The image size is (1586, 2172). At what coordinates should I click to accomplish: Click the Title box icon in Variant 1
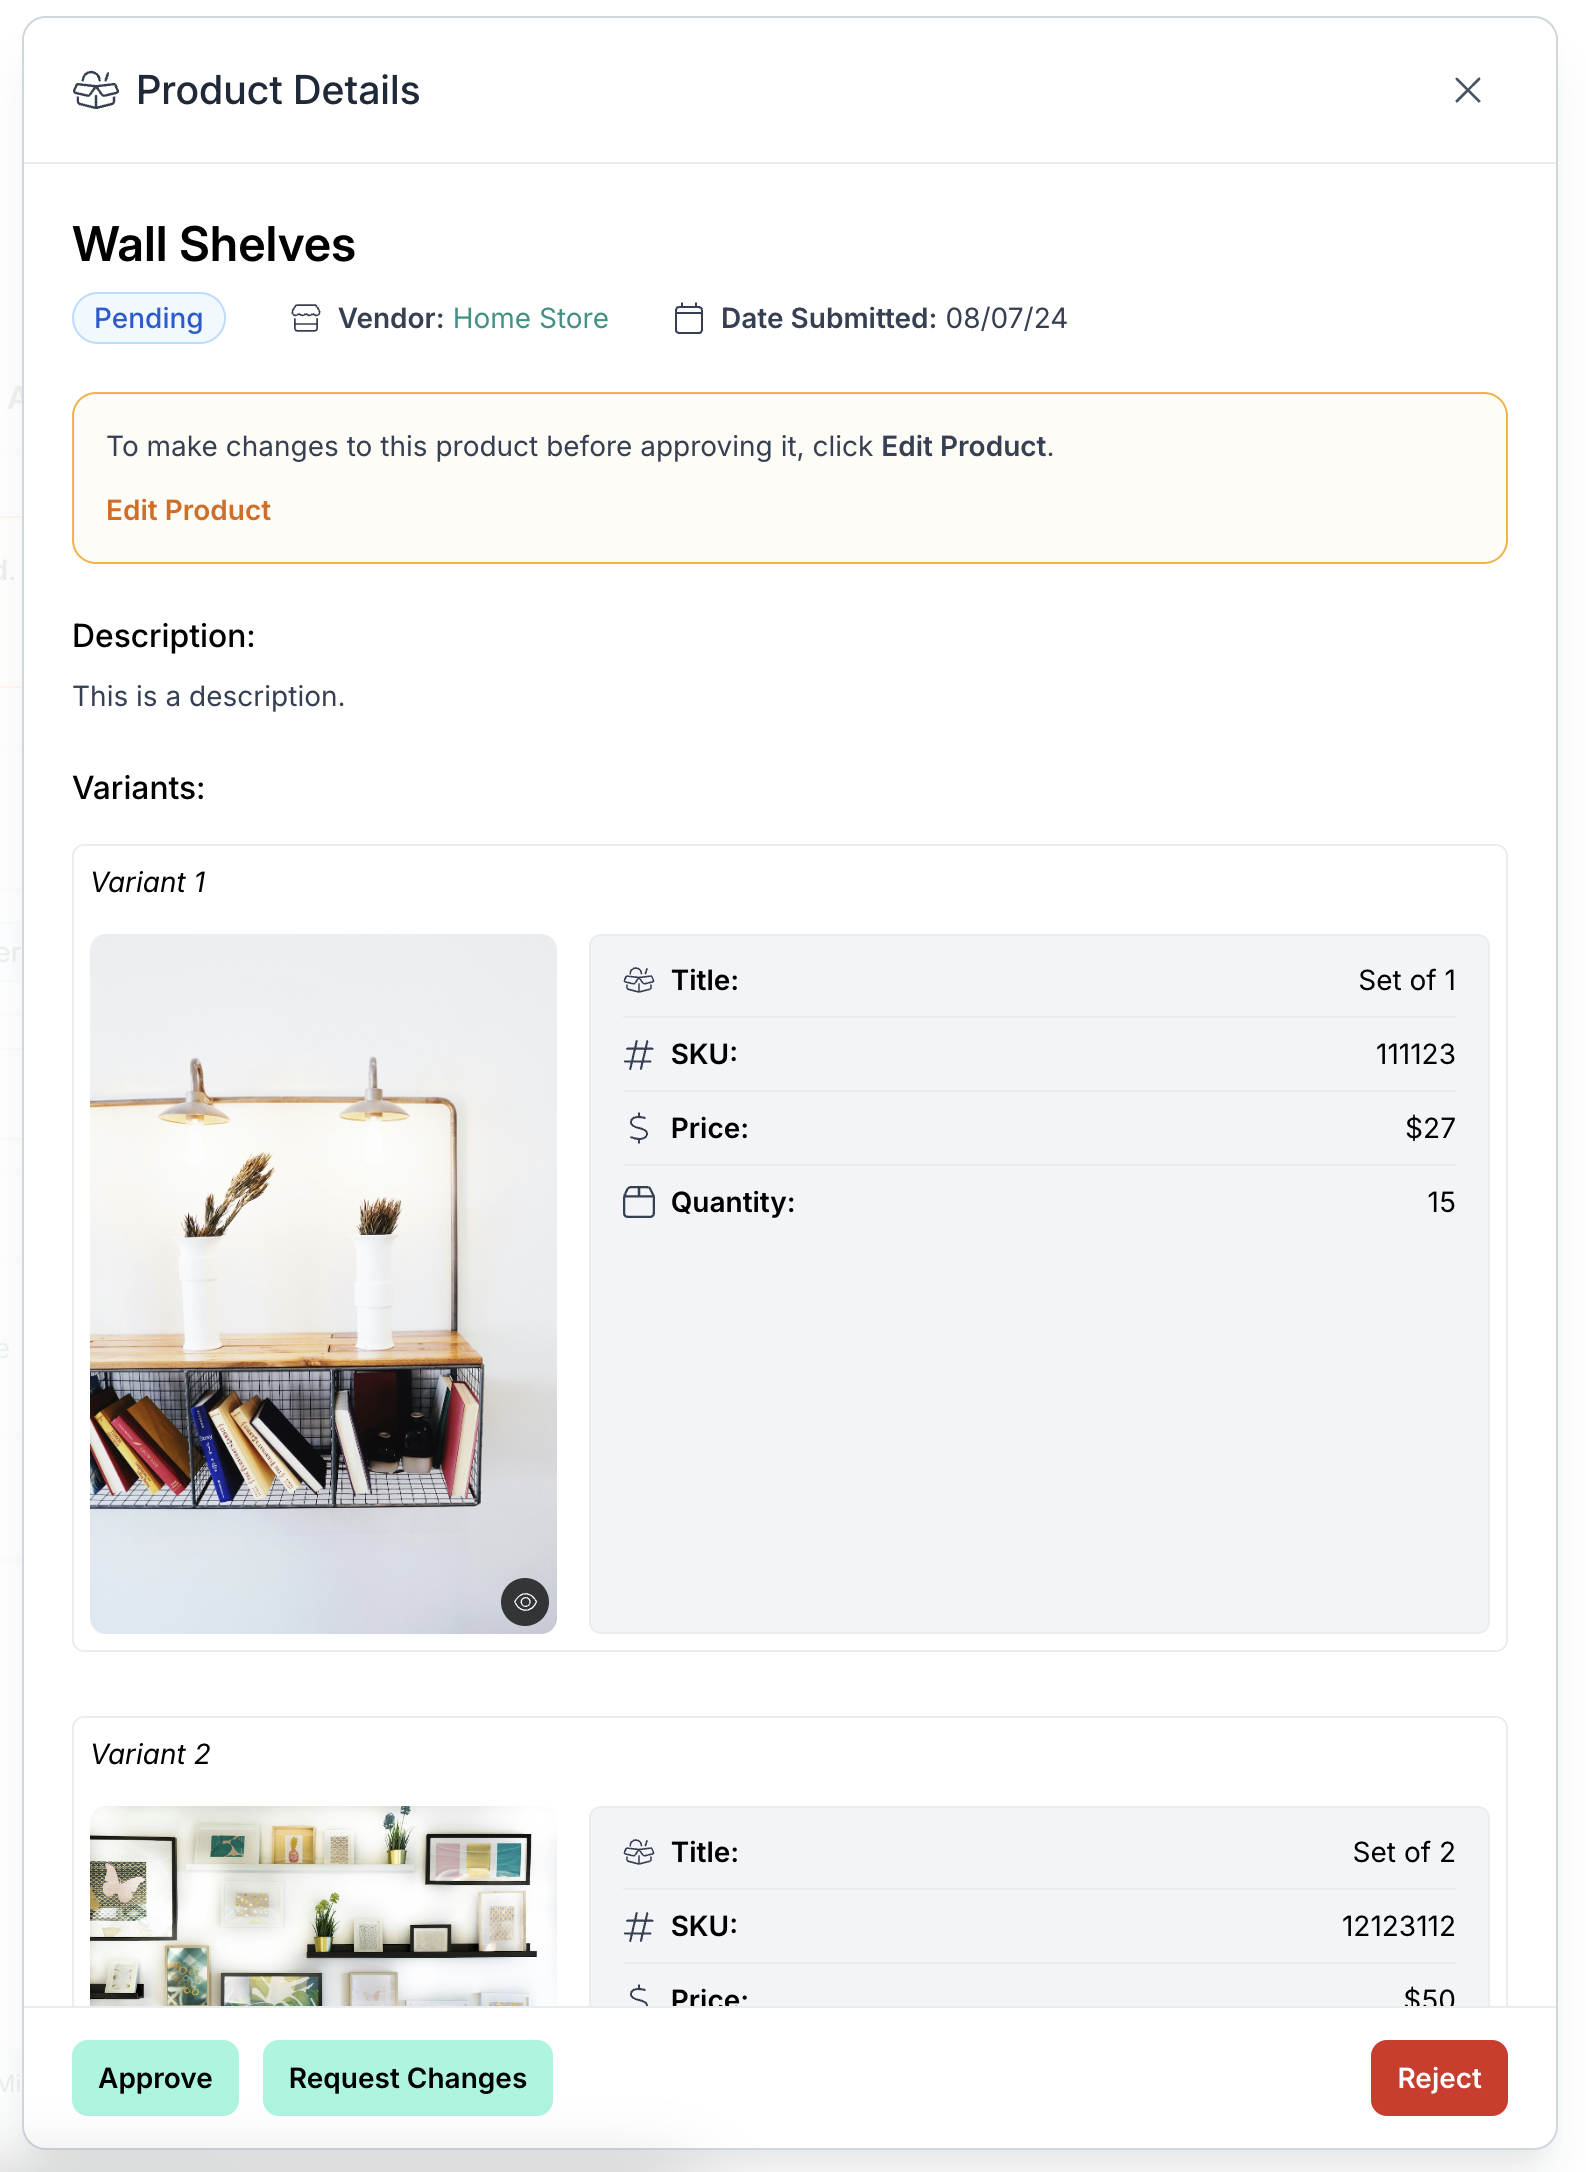[x=639, y=980]
